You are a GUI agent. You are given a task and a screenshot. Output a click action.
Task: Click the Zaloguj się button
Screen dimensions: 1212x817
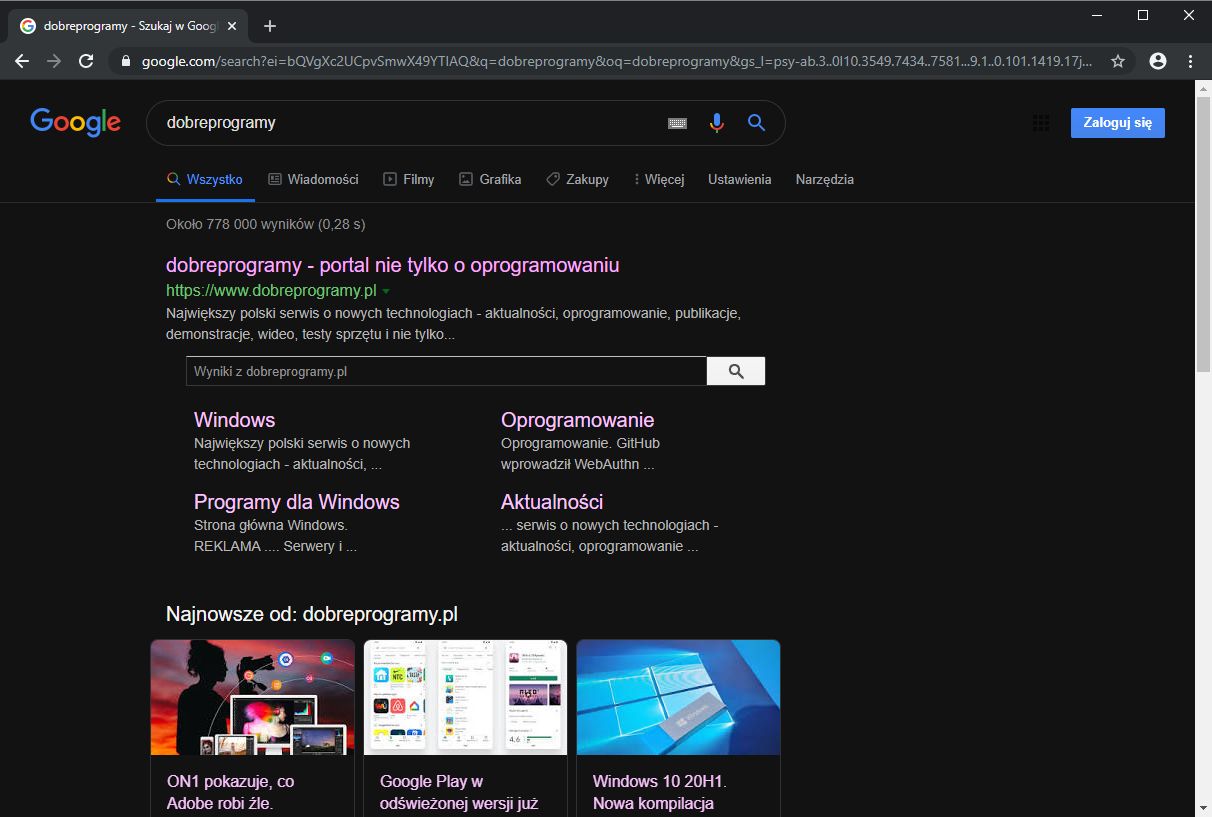click(x=1117, y=123)
